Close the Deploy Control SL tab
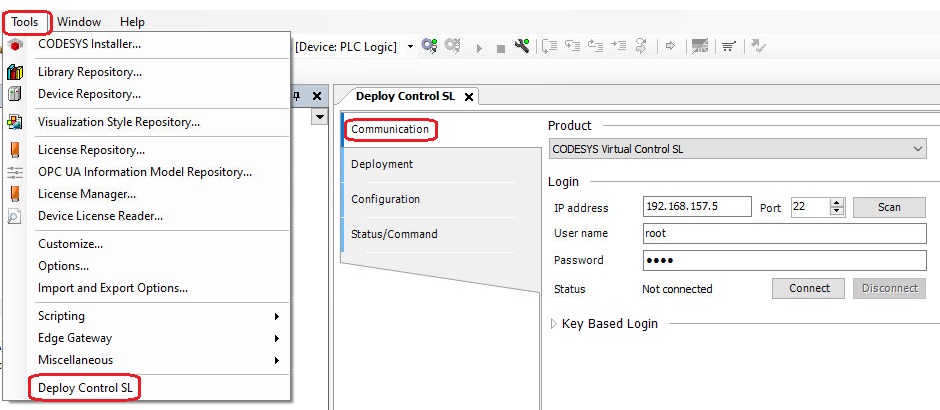This screenshot has width=940, height=410. pyautogui.click(x=469, y=97)
